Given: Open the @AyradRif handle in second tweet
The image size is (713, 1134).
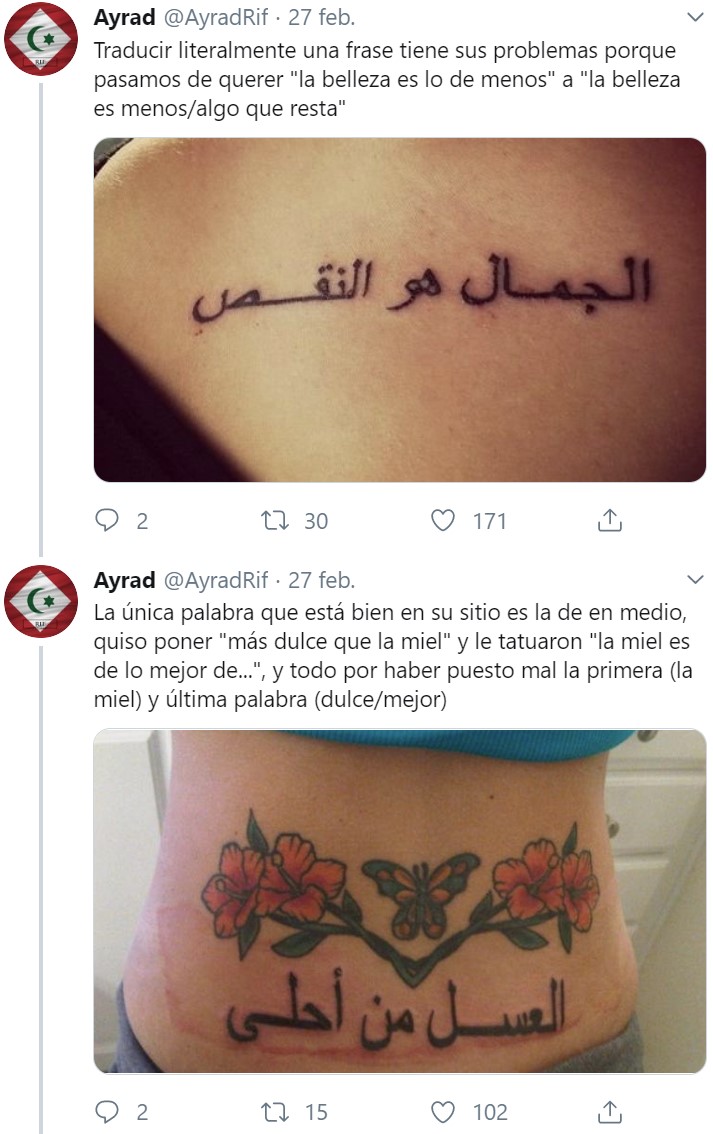Looking at the screenshot, I should 216,580.
